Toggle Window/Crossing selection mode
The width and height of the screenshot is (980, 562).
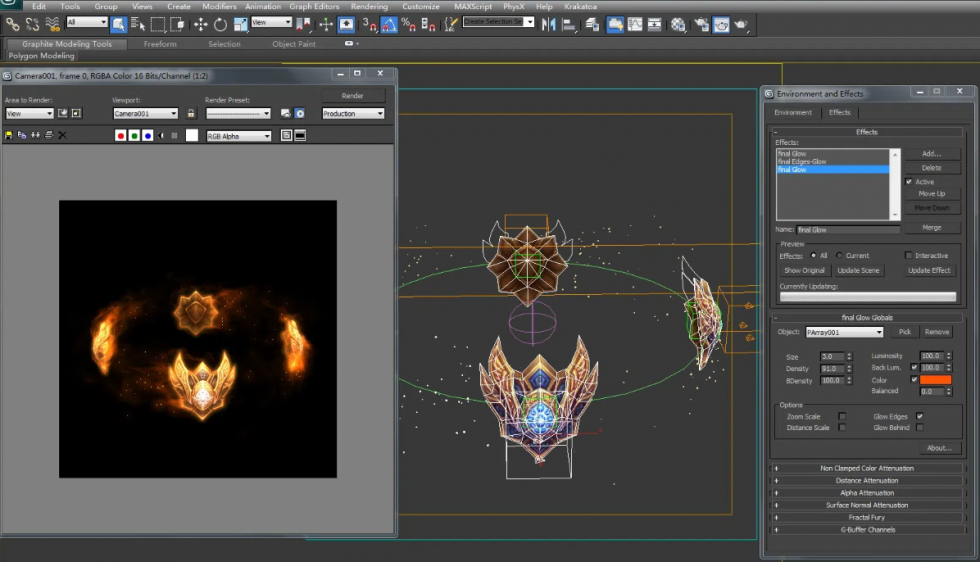point(178,24)
